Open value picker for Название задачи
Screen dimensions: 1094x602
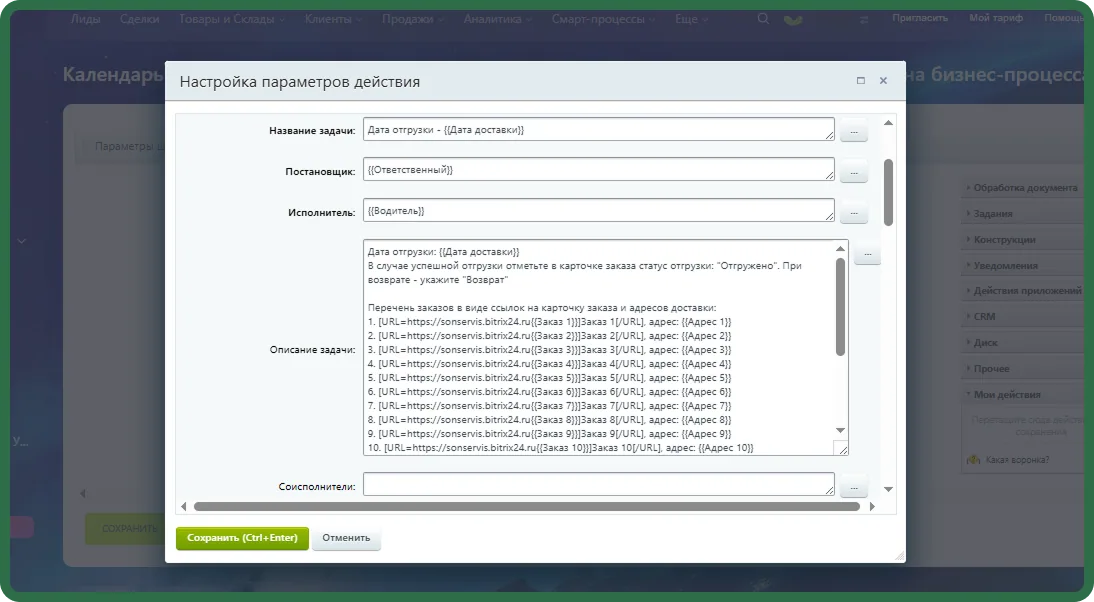click(854, 130)
